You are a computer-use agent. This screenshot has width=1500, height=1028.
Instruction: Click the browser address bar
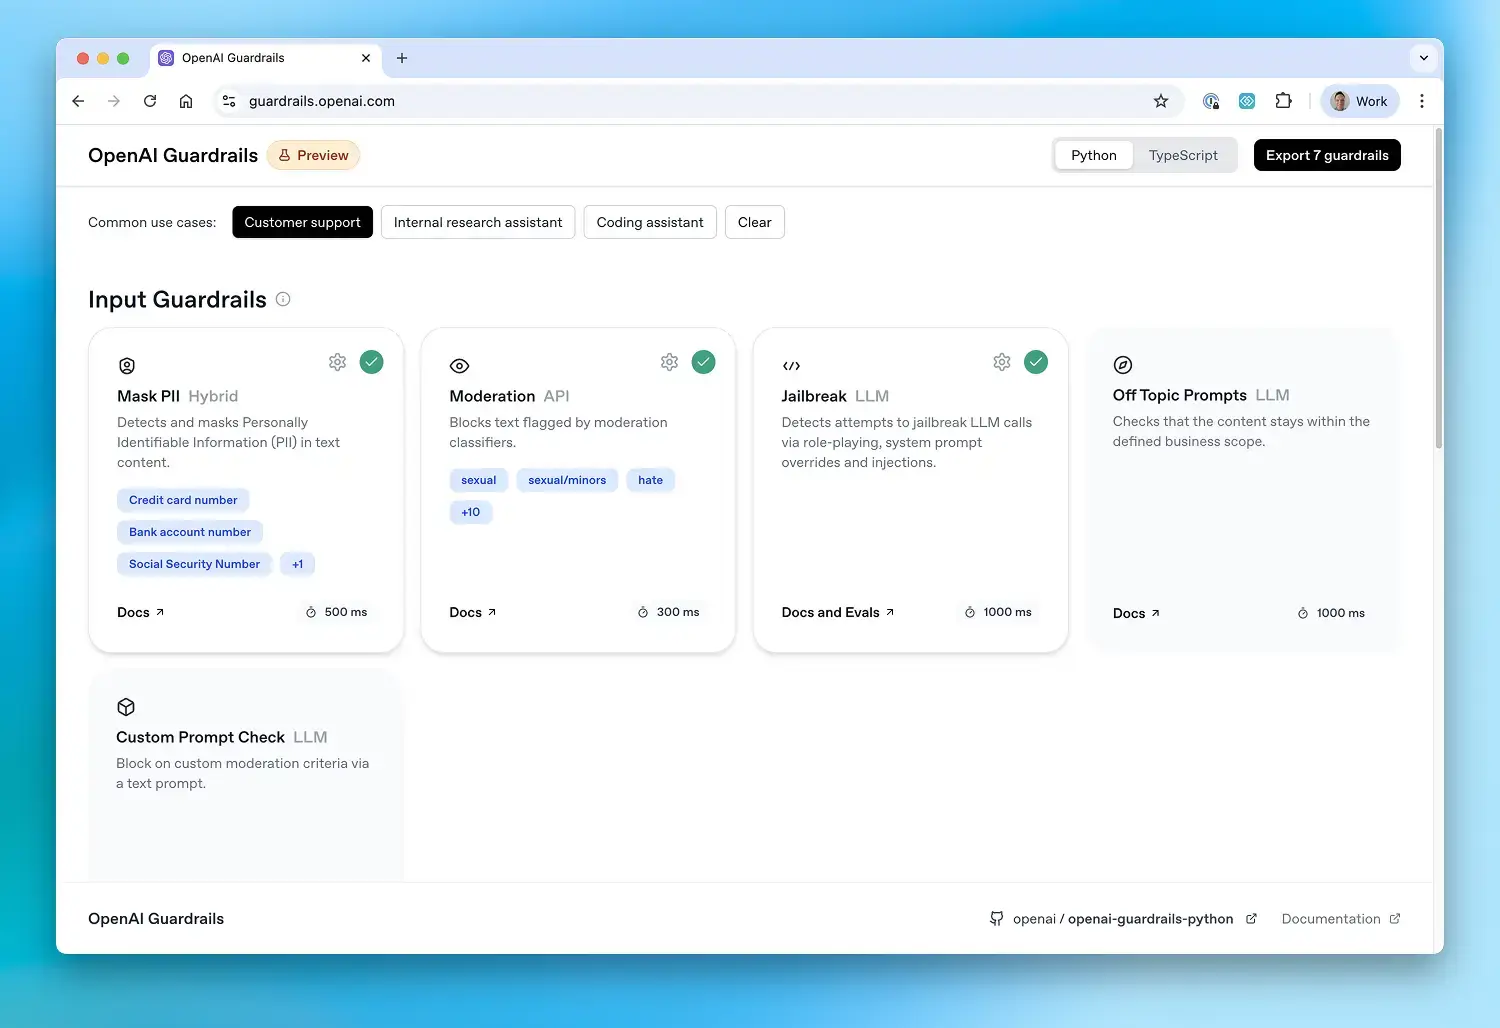point(600,100)
